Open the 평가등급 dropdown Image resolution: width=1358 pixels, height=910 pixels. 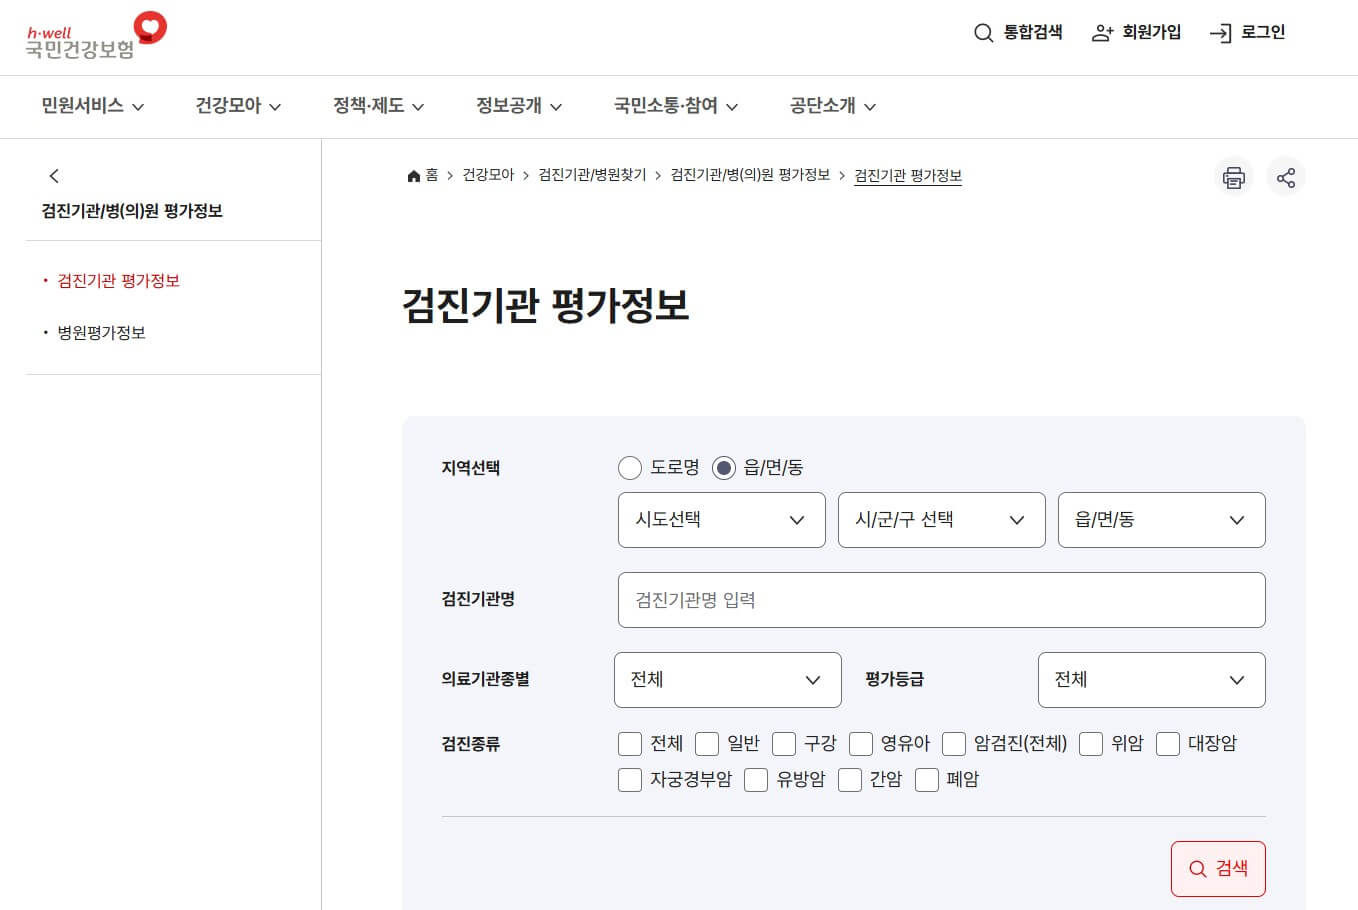coord(1151,680)
